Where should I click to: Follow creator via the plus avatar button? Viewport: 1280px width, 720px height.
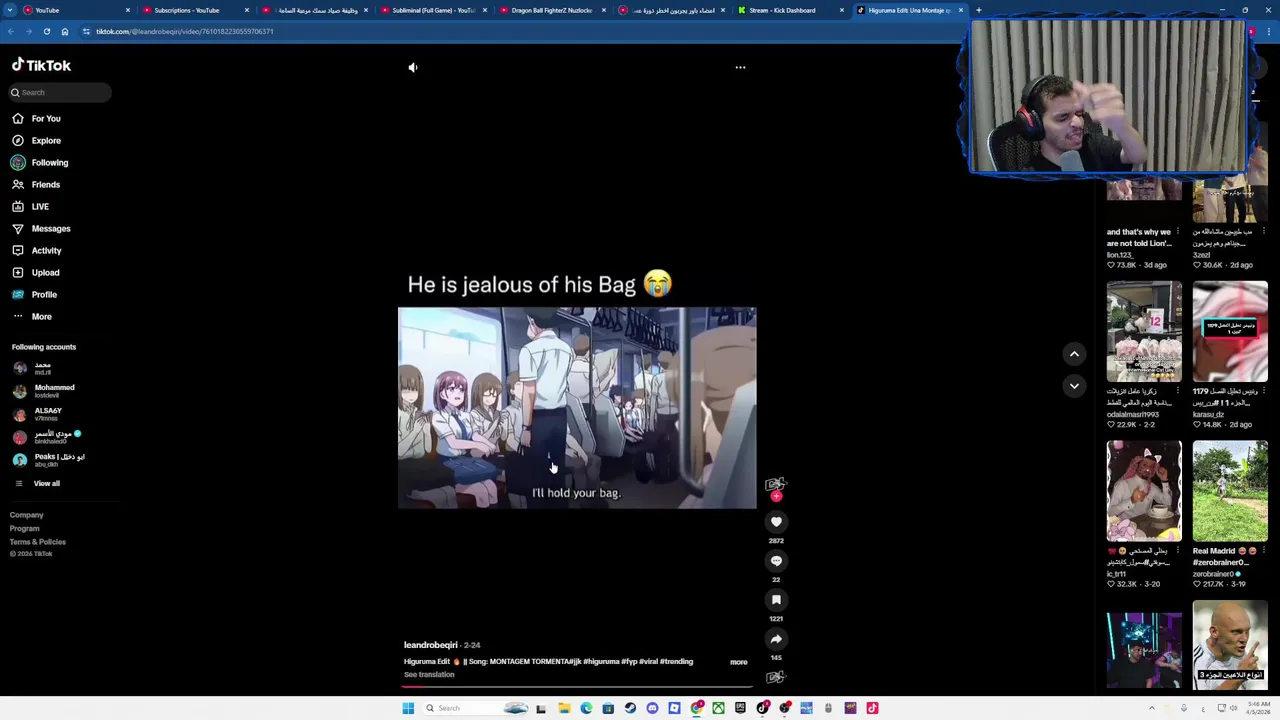point(776,495)
